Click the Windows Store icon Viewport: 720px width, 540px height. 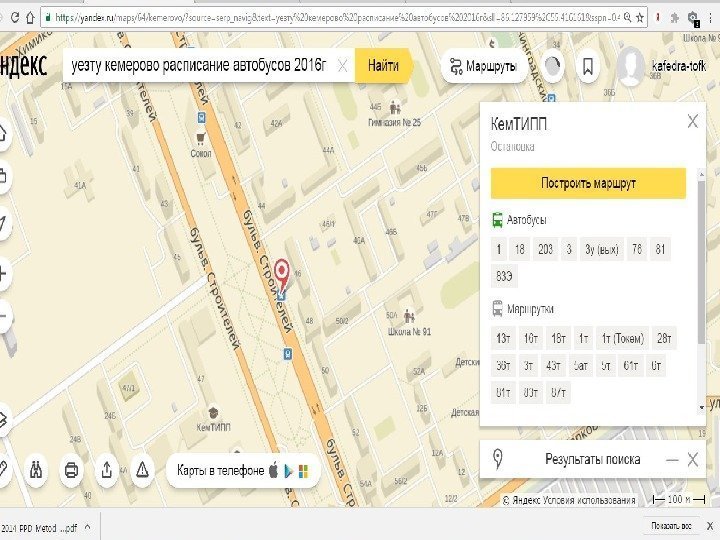[x=304, y=471]
